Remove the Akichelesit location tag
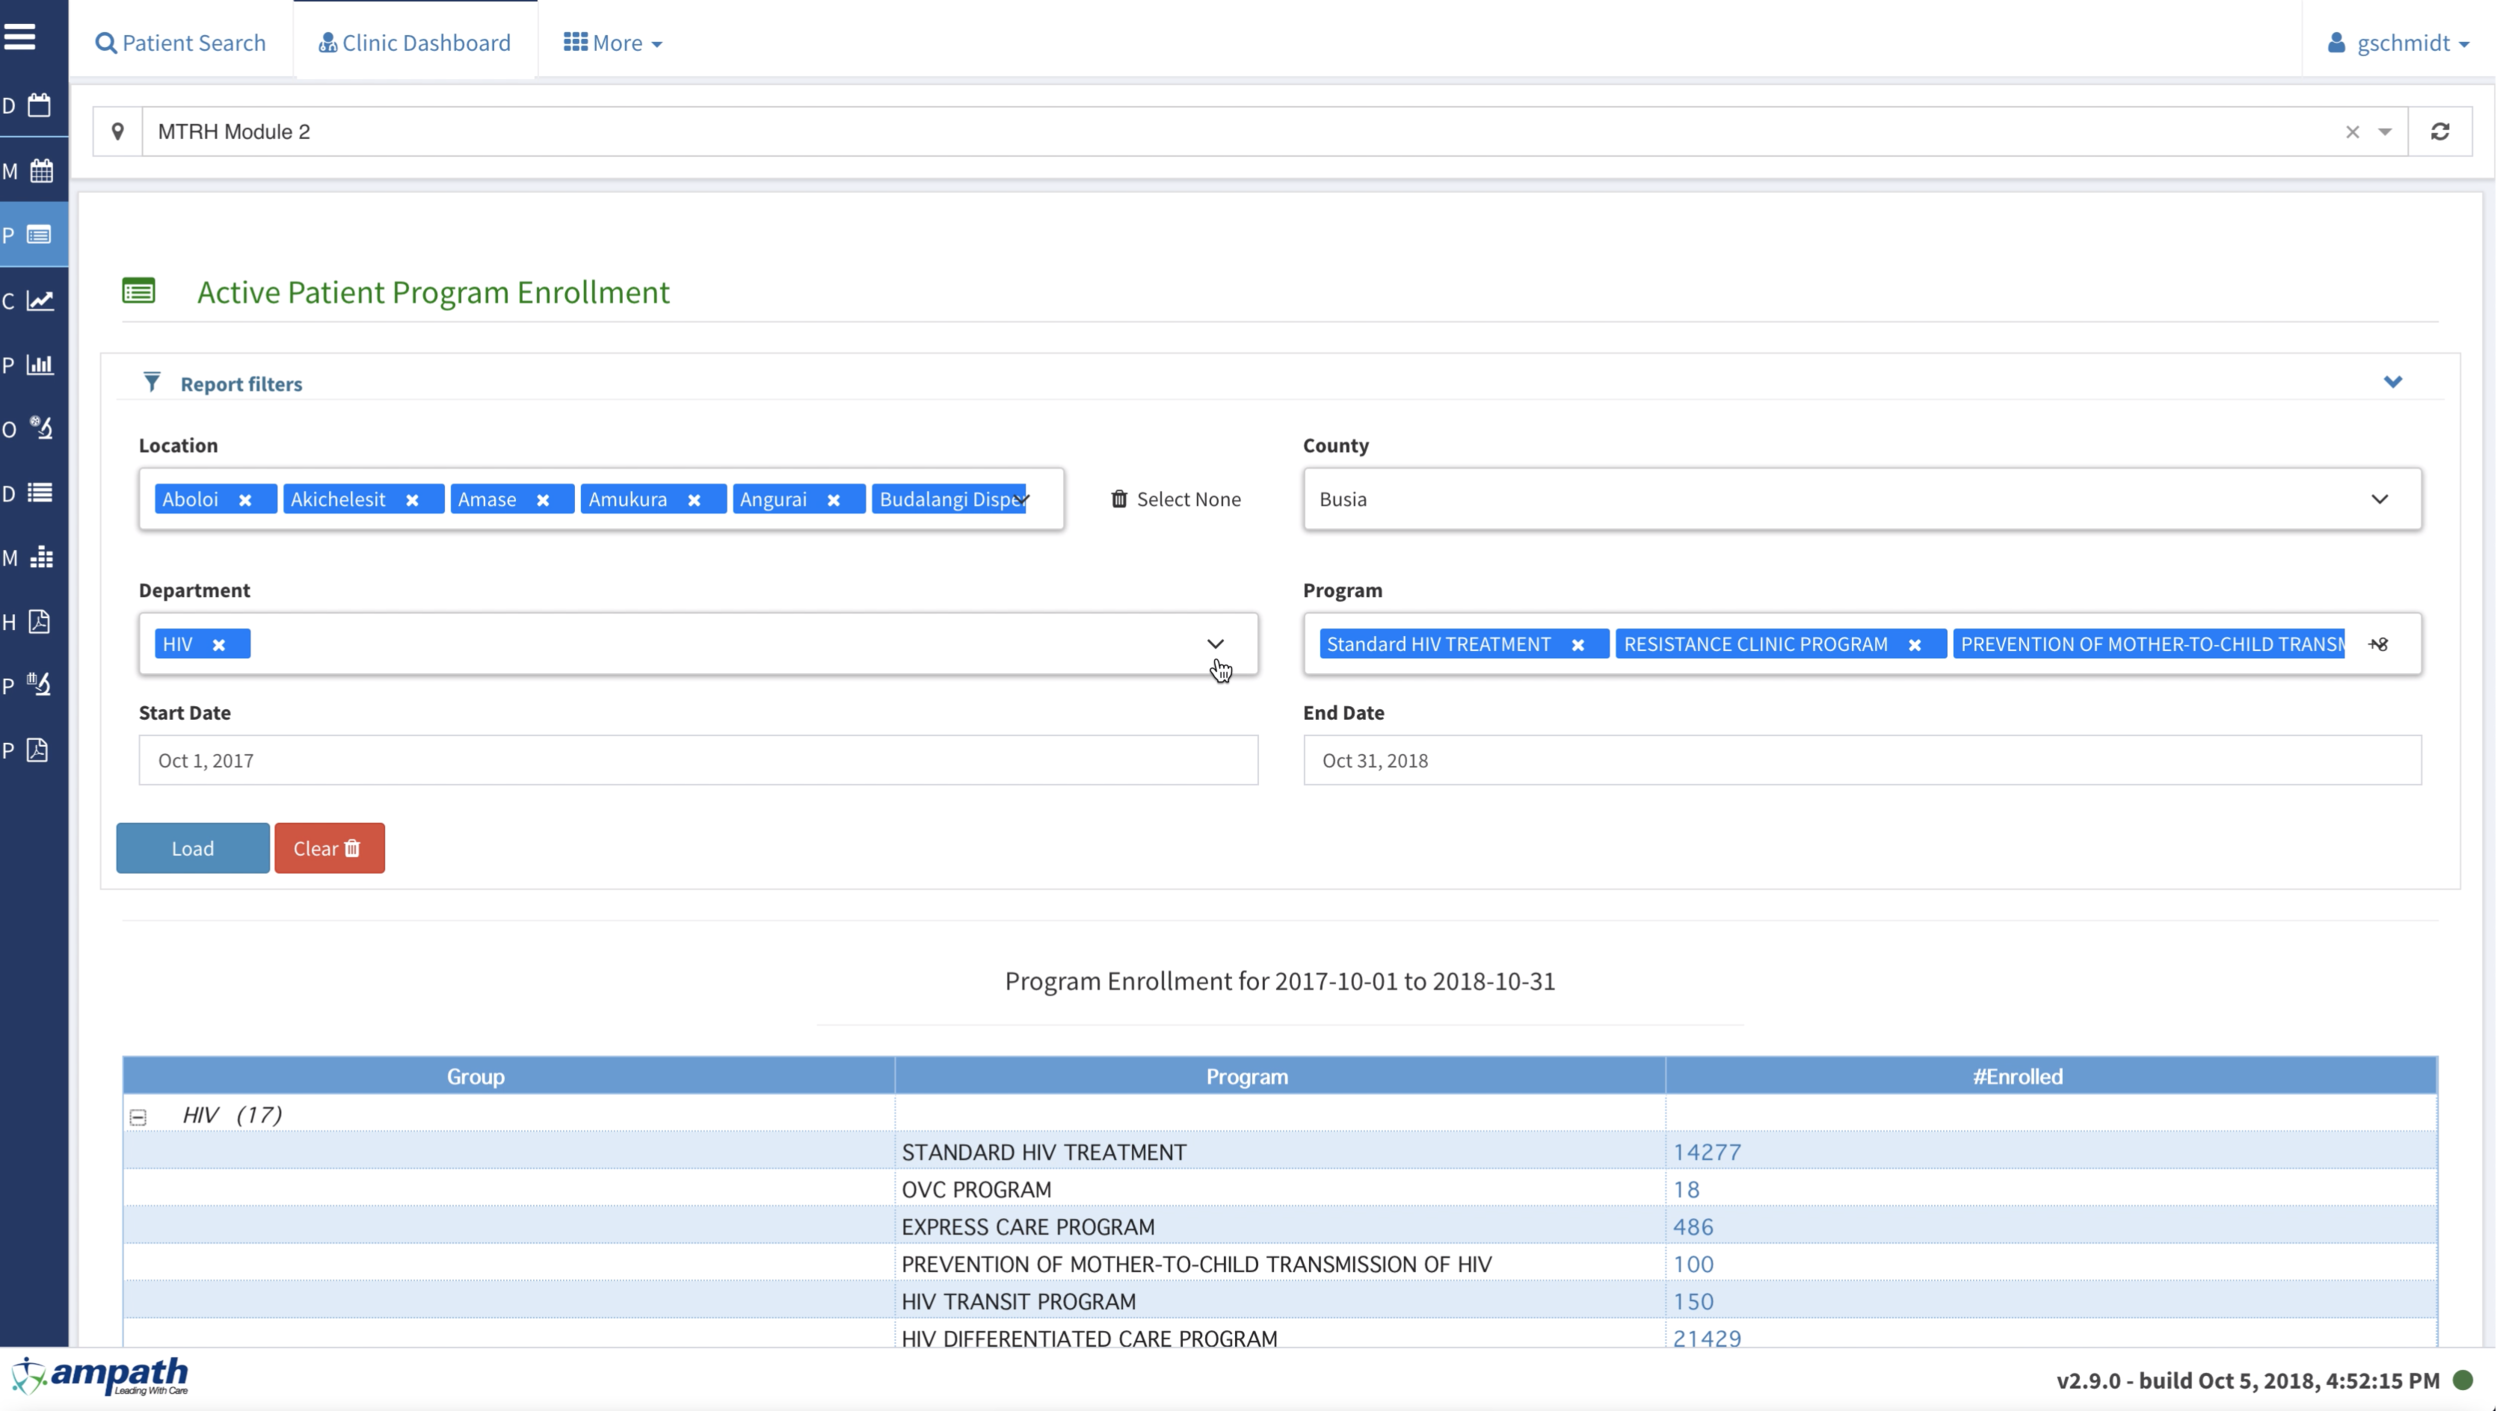This screenshot has width=2500, height=1411. pos(412,500)
